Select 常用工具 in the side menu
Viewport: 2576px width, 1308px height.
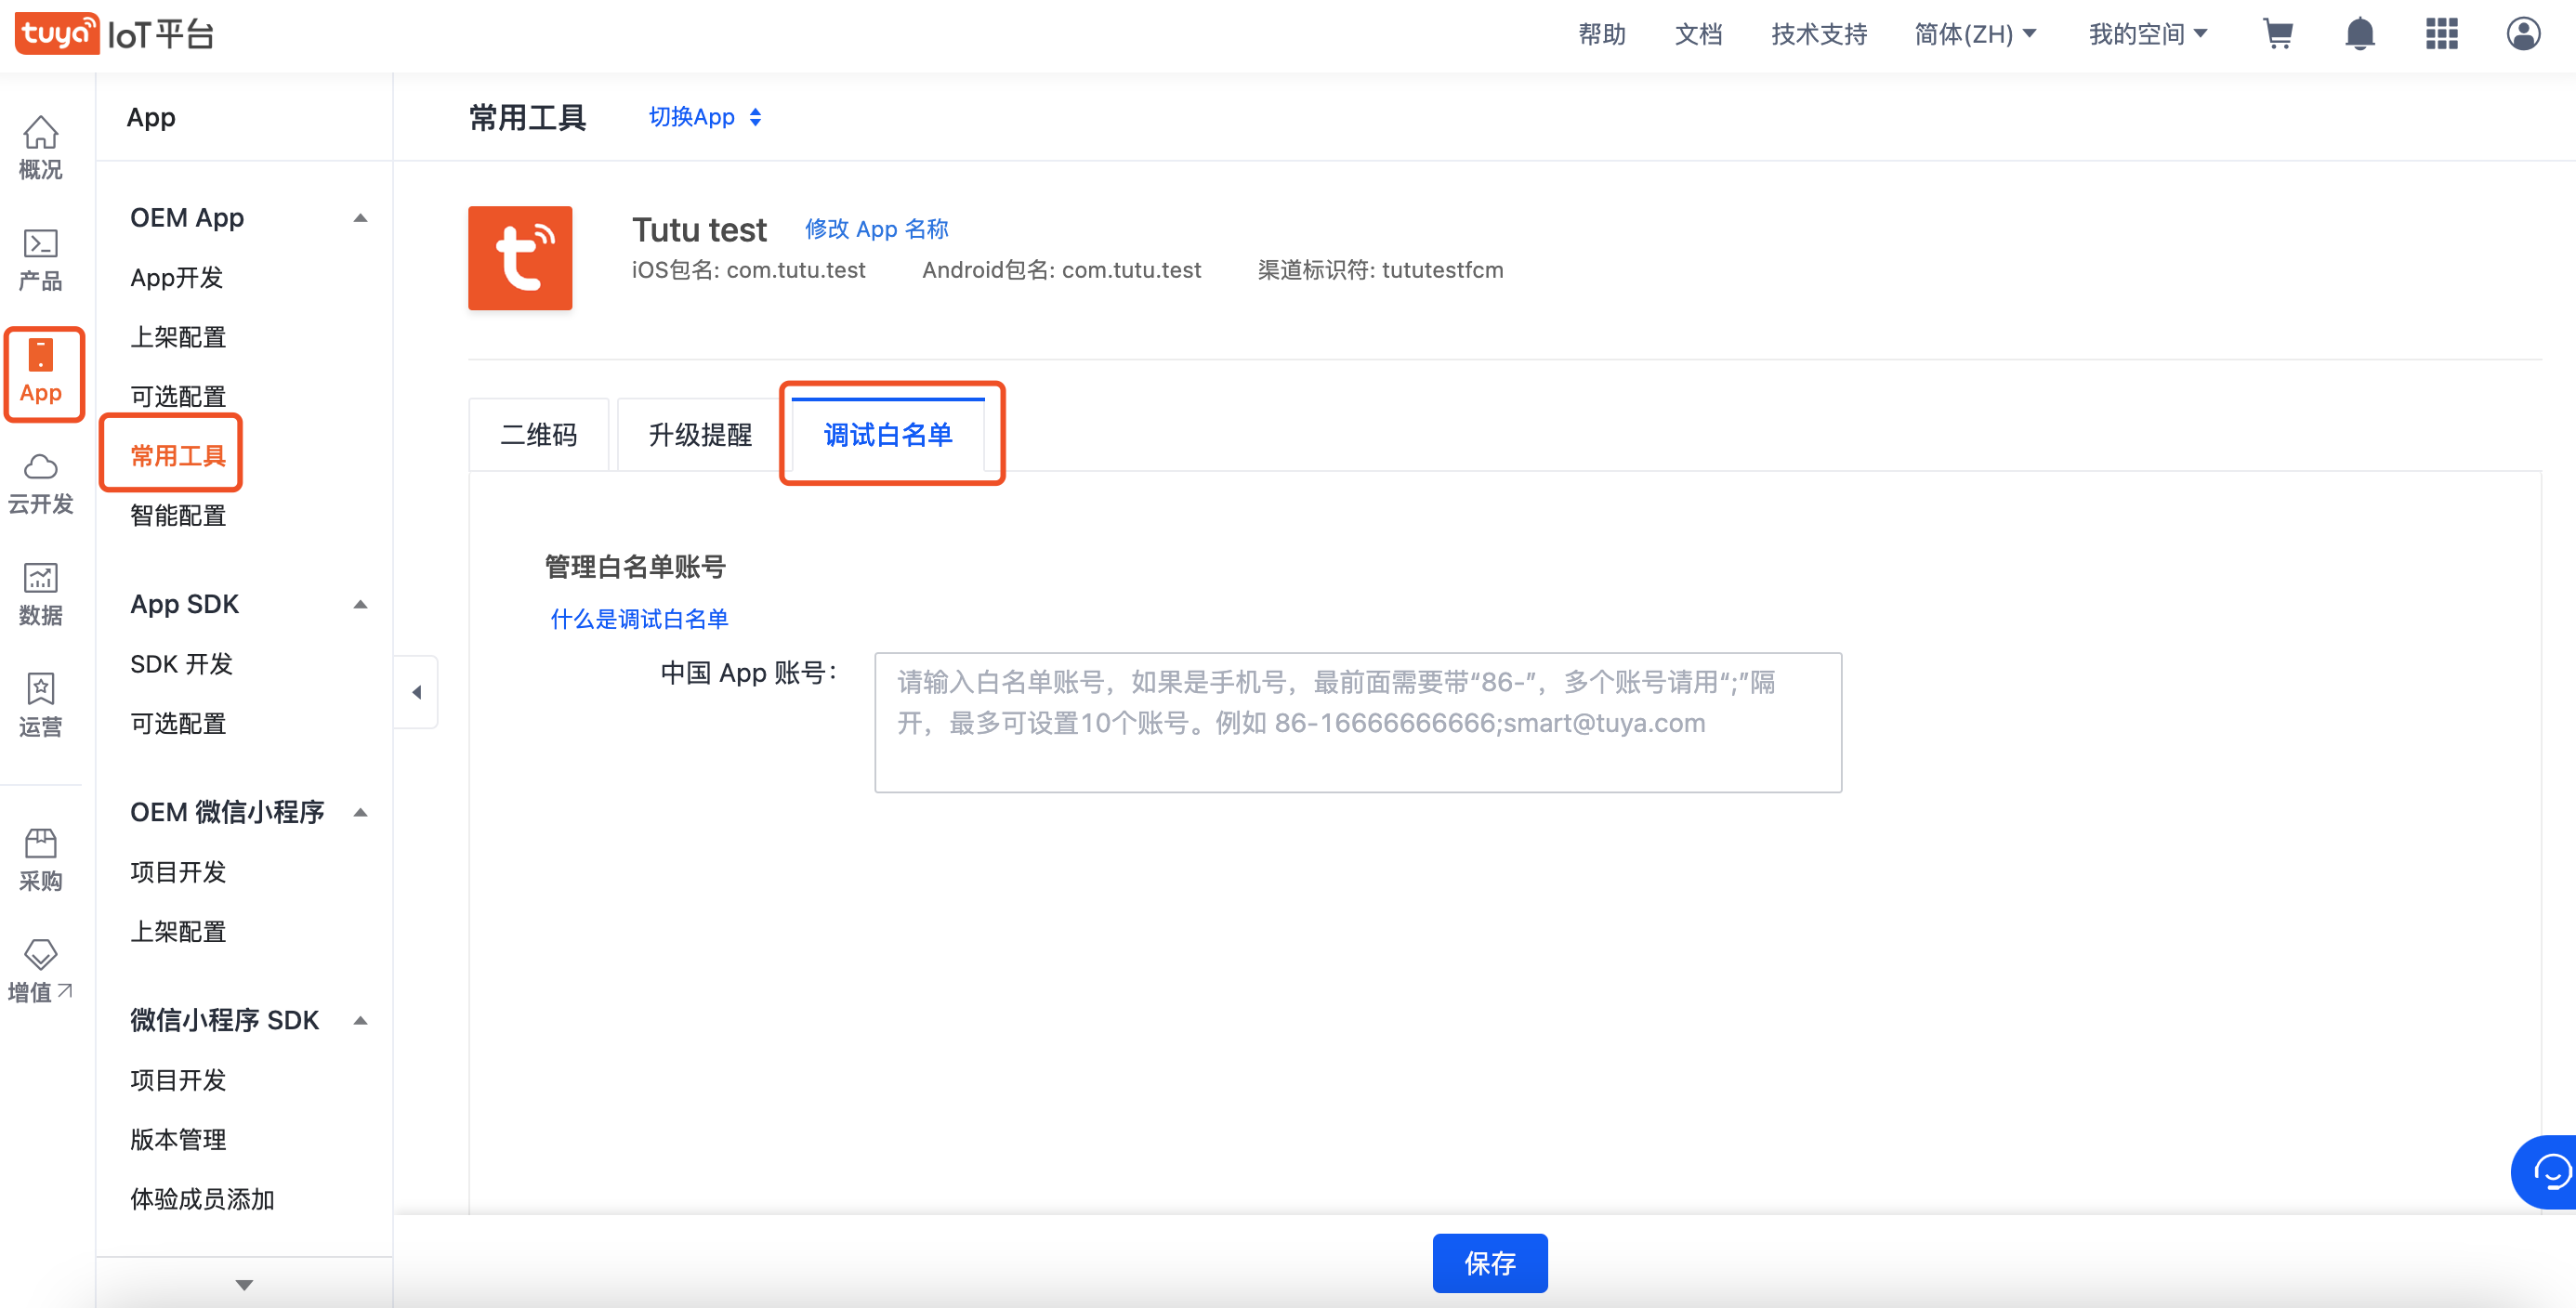[178, 456]
